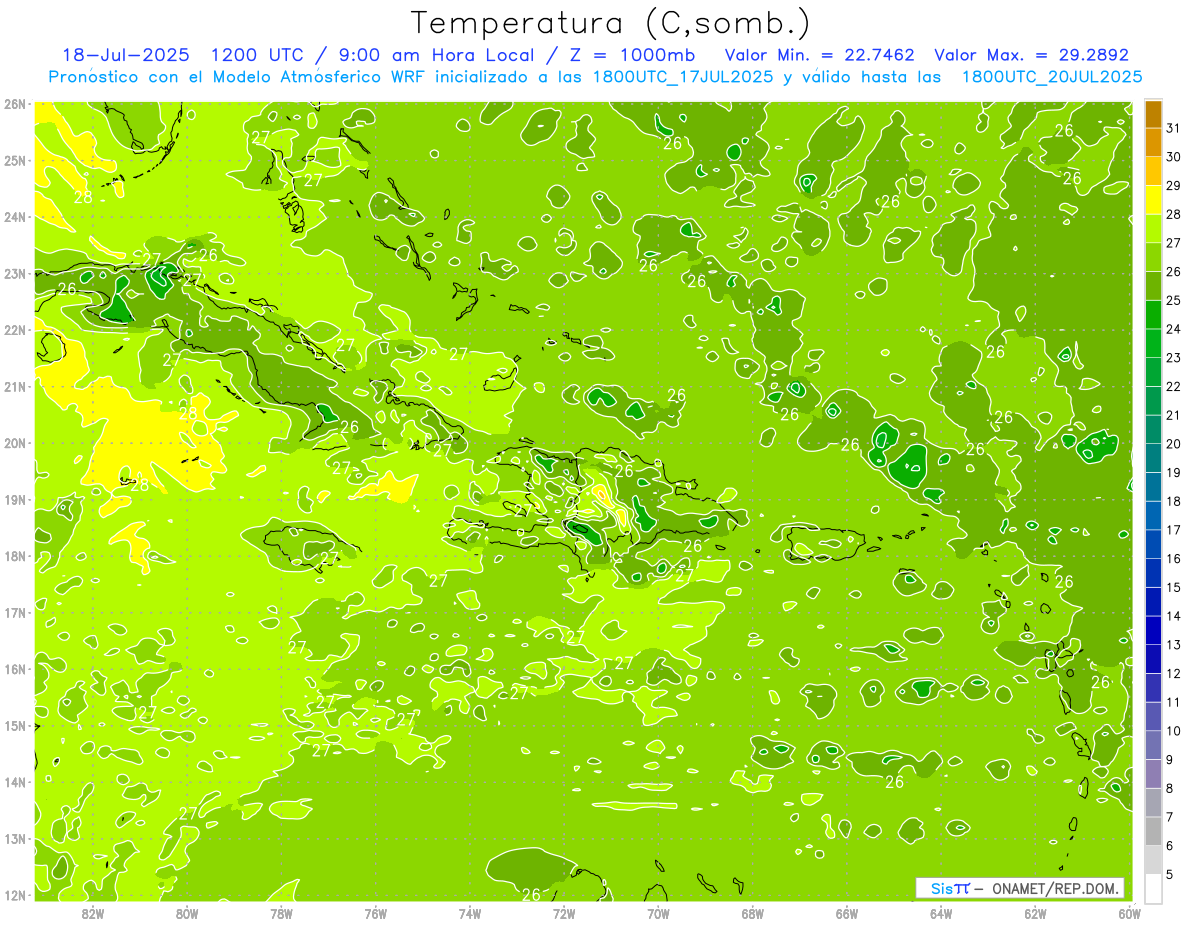Click the latitude axis label '15N'
Viewport: 1200px width, 927px height.
14,726
